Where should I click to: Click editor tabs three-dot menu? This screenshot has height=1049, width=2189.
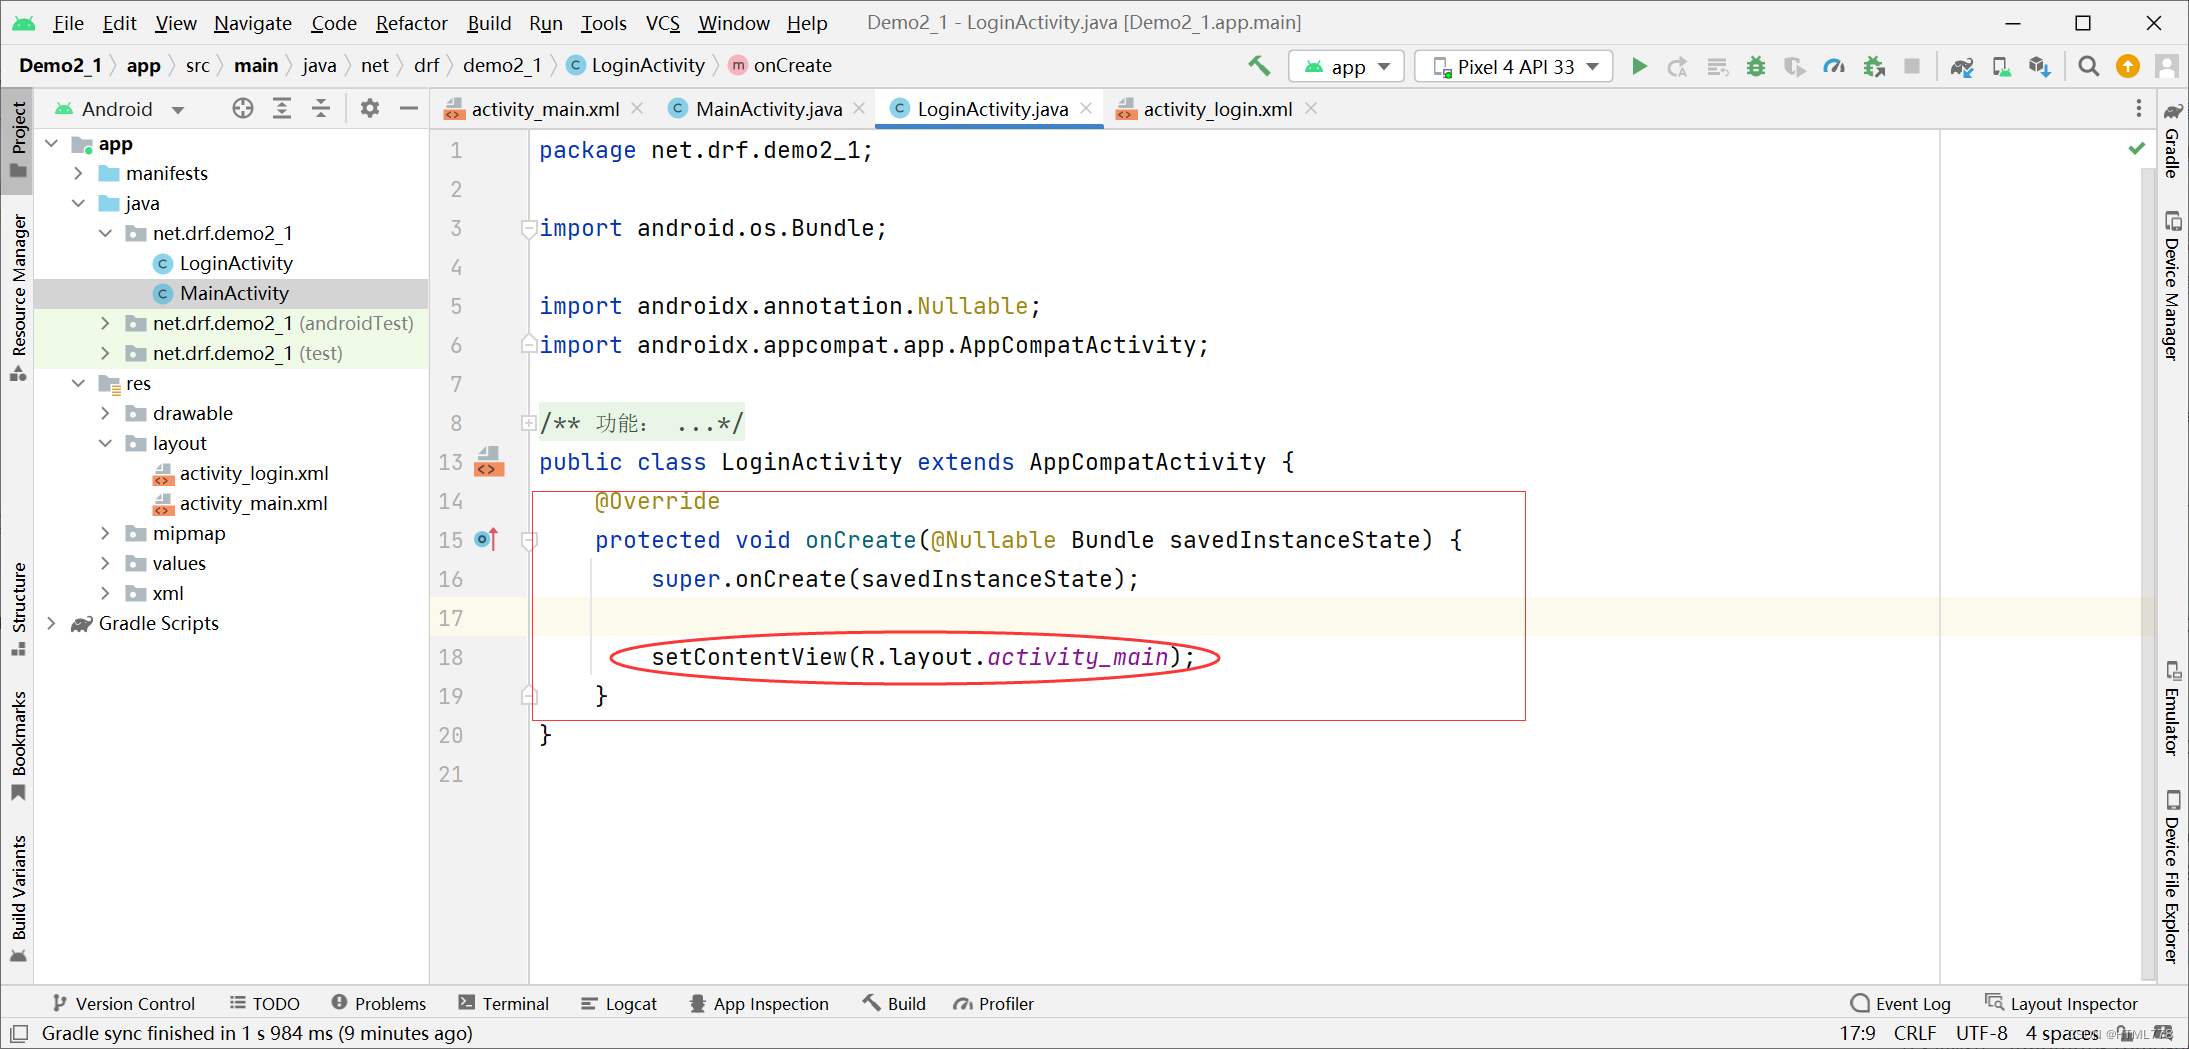pos(2139,108)
